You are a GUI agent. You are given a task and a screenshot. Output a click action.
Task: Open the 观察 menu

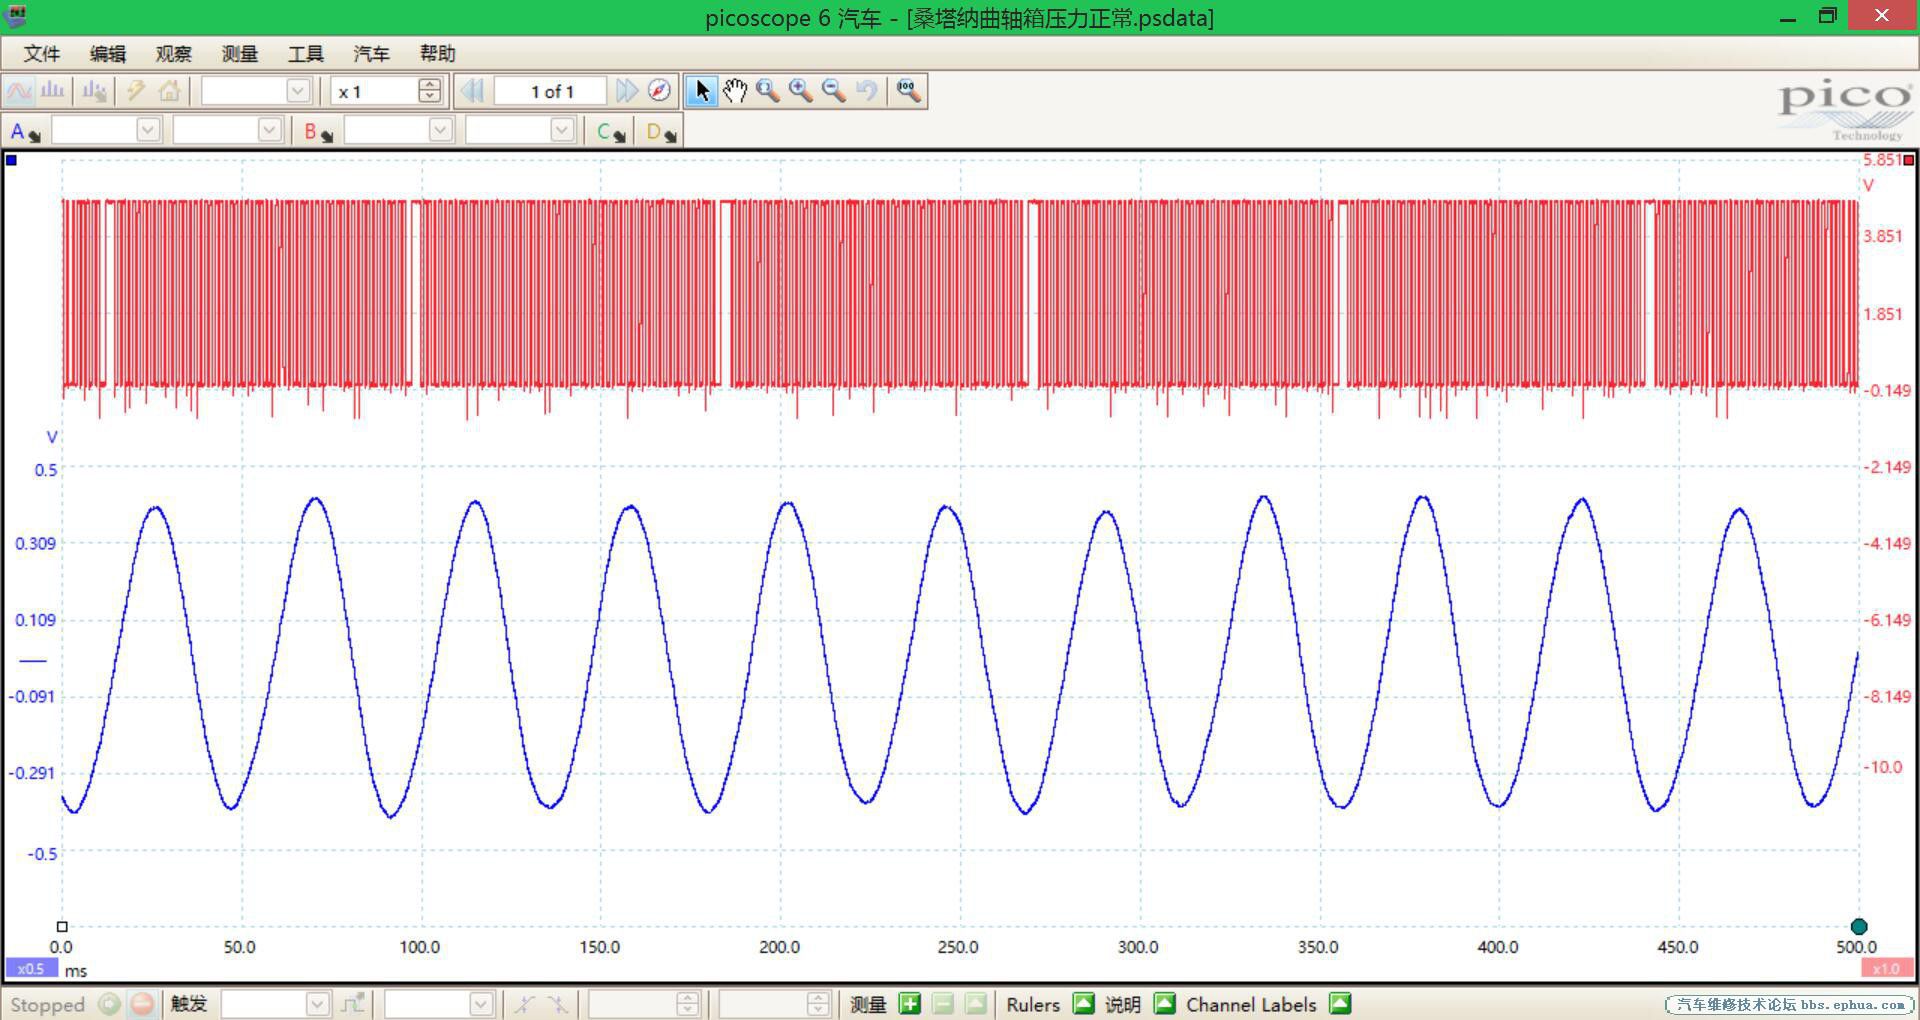173,54
